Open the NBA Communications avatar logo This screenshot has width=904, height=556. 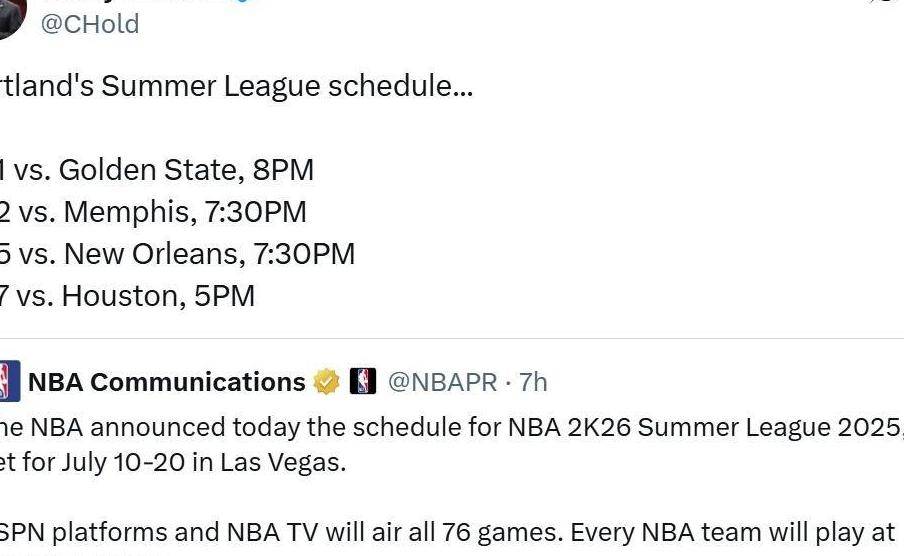pos(8,382)
